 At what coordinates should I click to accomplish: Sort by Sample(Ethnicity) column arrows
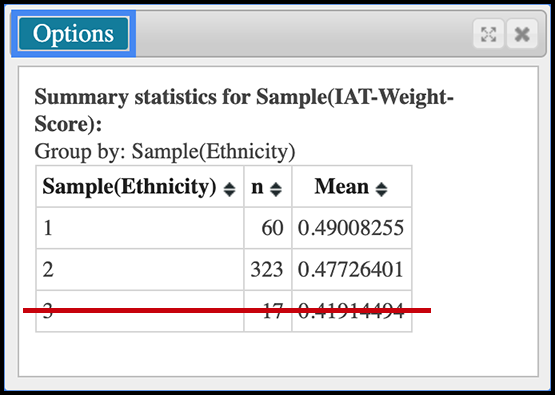(x=230, y=189)
